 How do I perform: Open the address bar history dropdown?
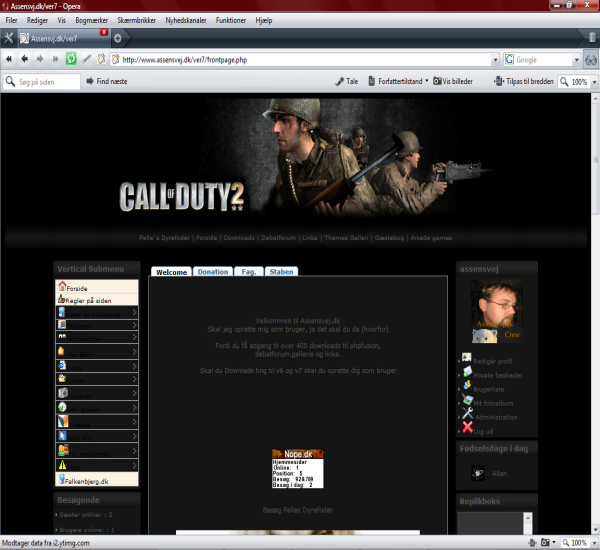tap(496, 60)
